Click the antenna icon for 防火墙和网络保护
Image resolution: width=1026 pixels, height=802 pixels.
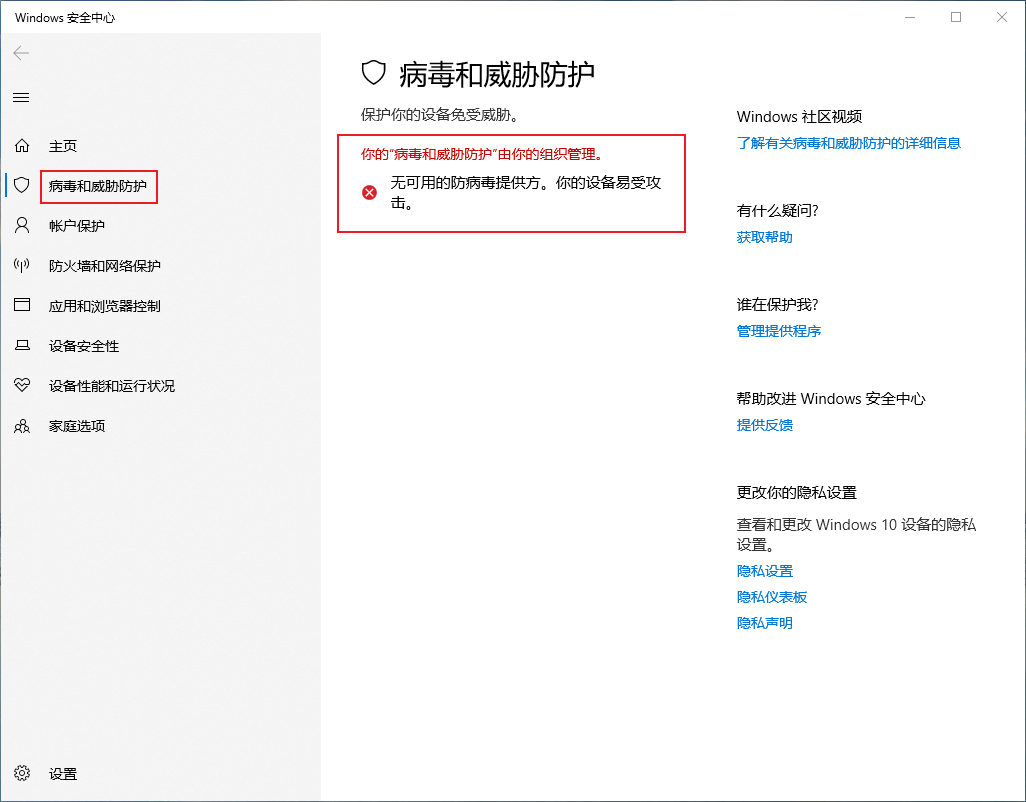coord(22,266)
